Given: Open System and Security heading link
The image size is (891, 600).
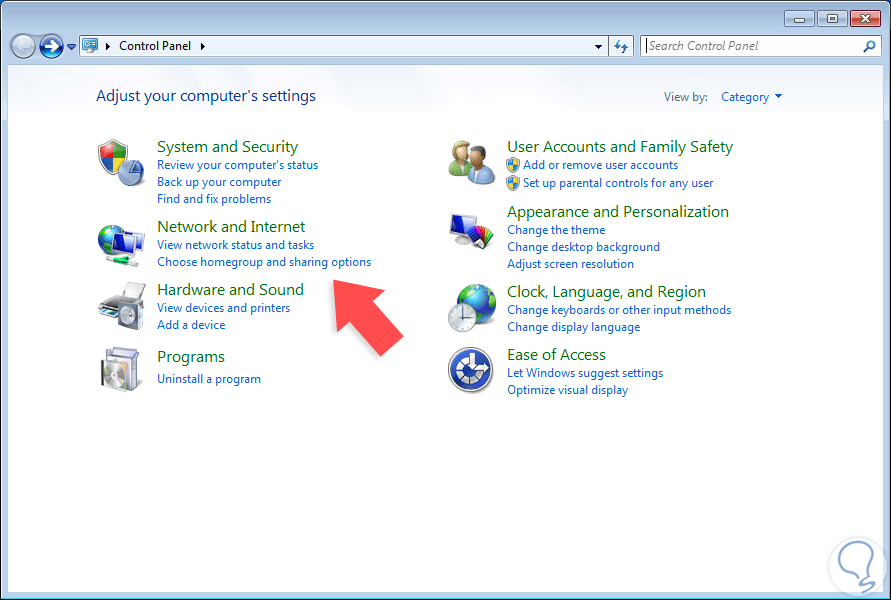Looking at the screenshot, I should click(227, 147).
